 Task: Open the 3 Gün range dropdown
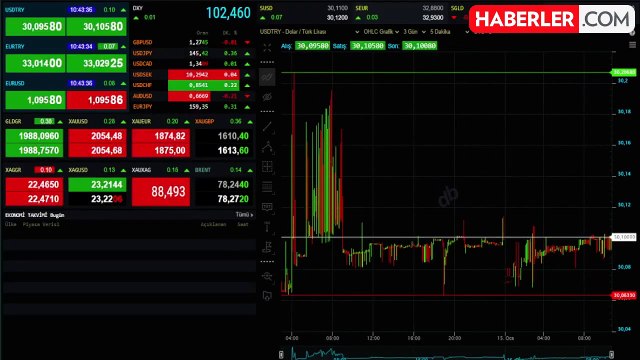click(x=414, y=32)
